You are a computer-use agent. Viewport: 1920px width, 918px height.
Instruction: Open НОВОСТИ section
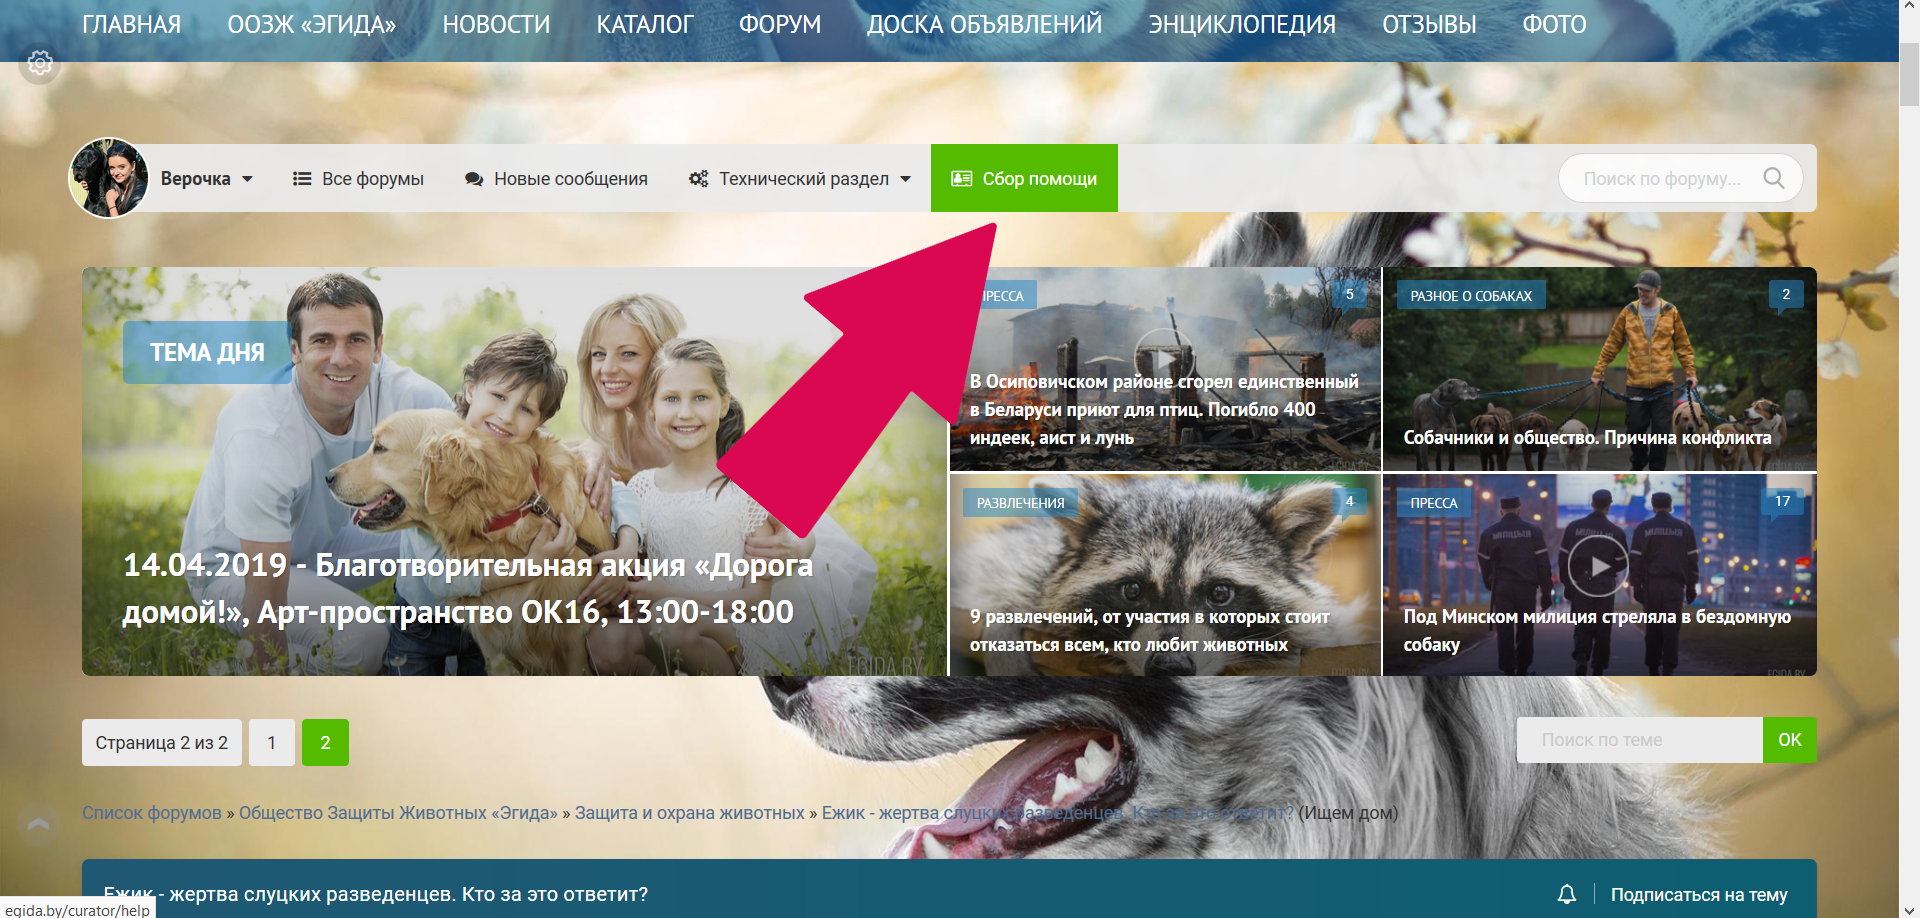(496, 24)
